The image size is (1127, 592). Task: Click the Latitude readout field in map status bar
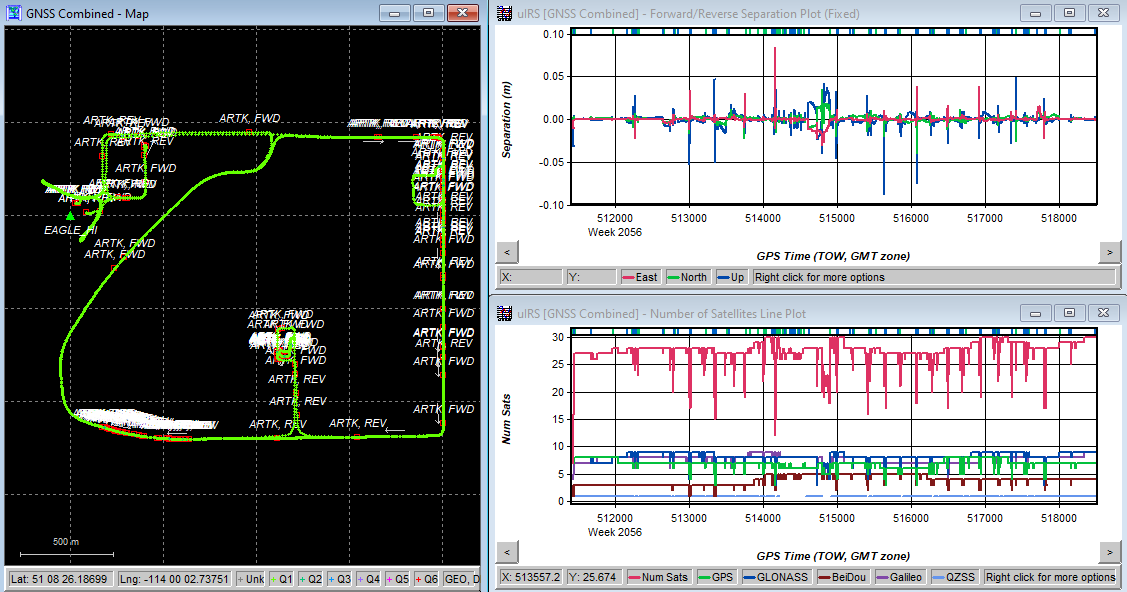click(x=59, y=578)
